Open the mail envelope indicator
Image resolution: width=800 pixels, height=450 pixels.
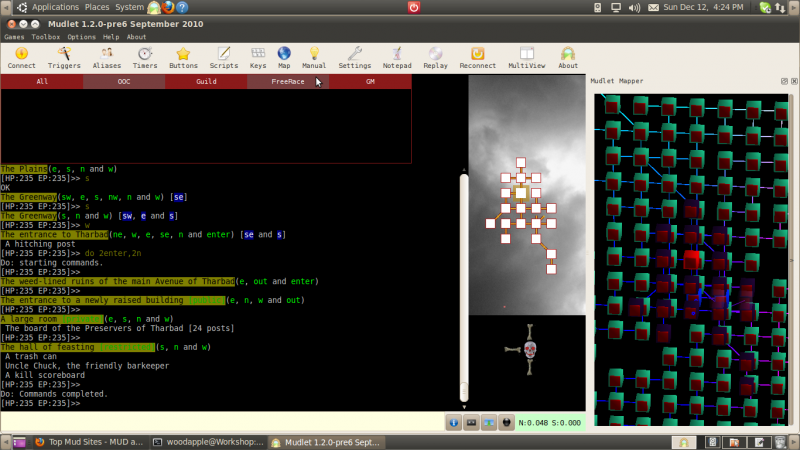(x=653, y=8)
